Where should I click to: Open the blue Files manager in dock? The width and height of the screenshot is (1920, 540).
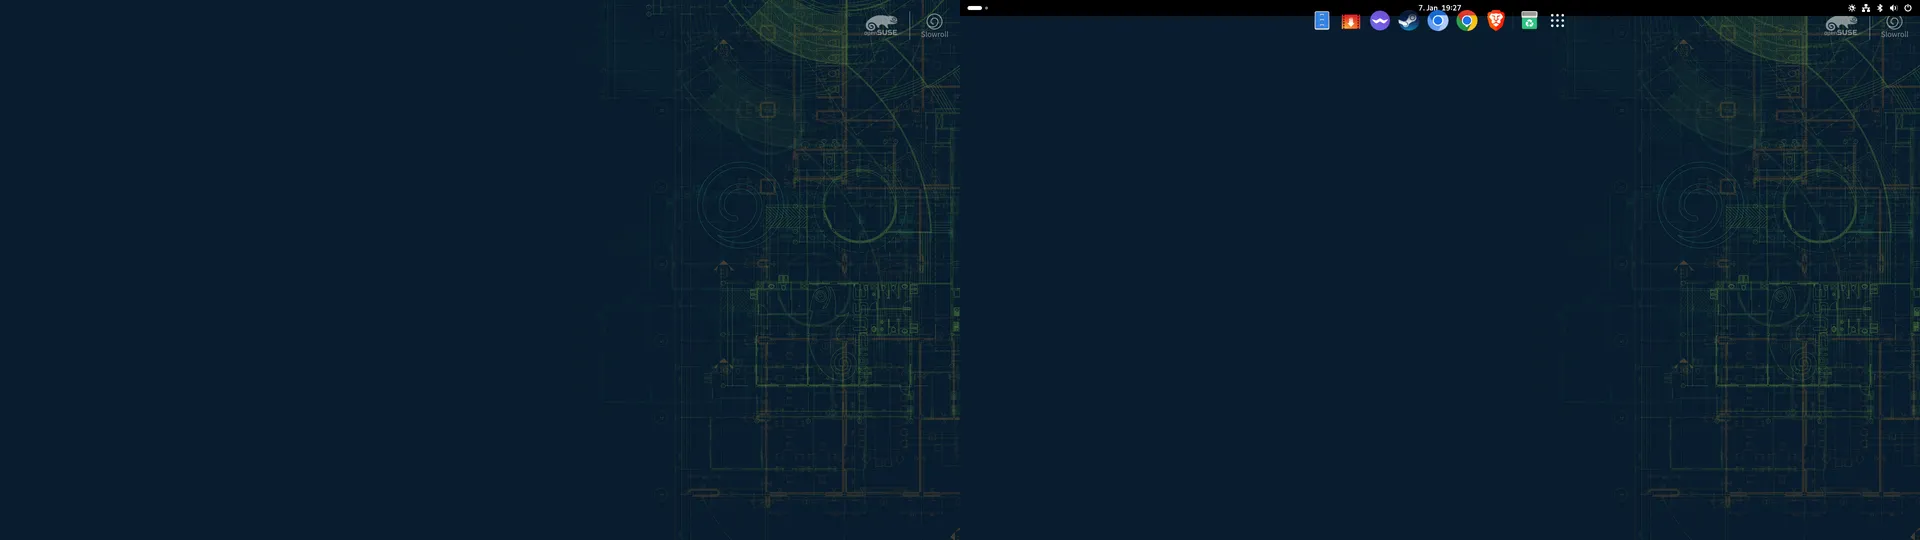1321,21
